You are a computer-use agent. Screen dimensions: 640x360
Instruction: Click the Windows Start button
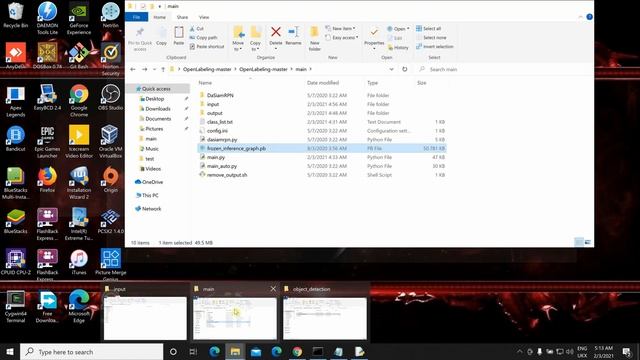(x=10, y=351)
